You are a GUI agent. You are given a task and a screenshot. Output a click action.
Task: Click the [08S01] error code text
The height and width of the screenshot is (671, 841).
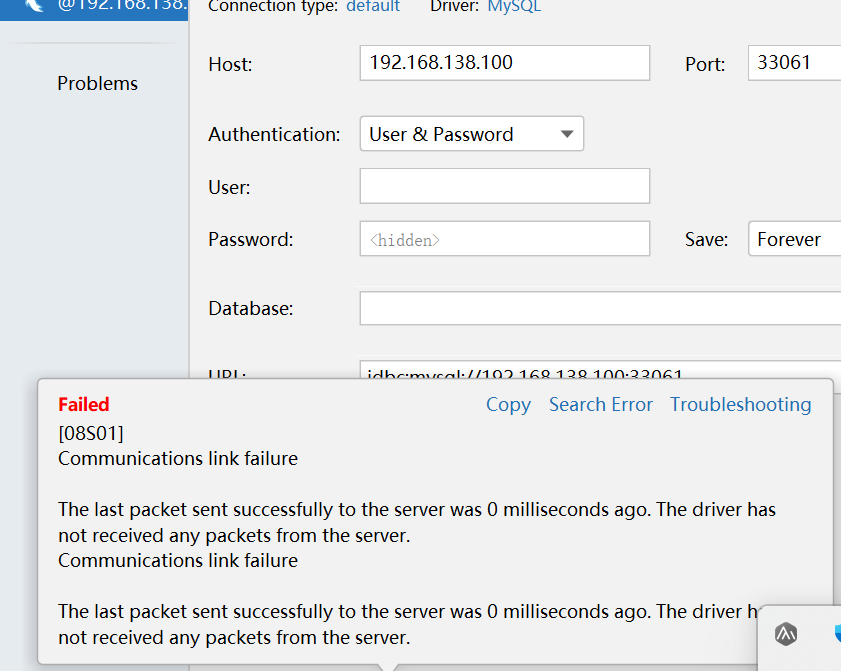point(91,432)
